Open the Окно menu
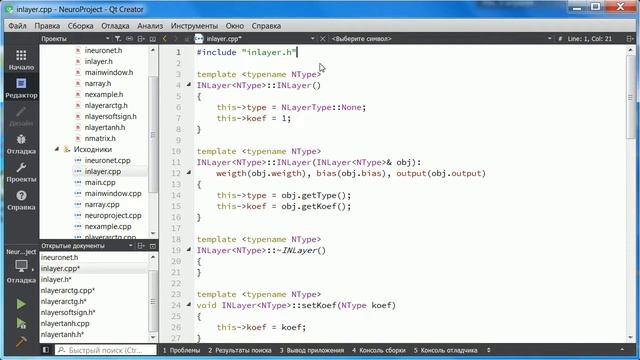Screen dimensions: 640x360 (235, 26)
